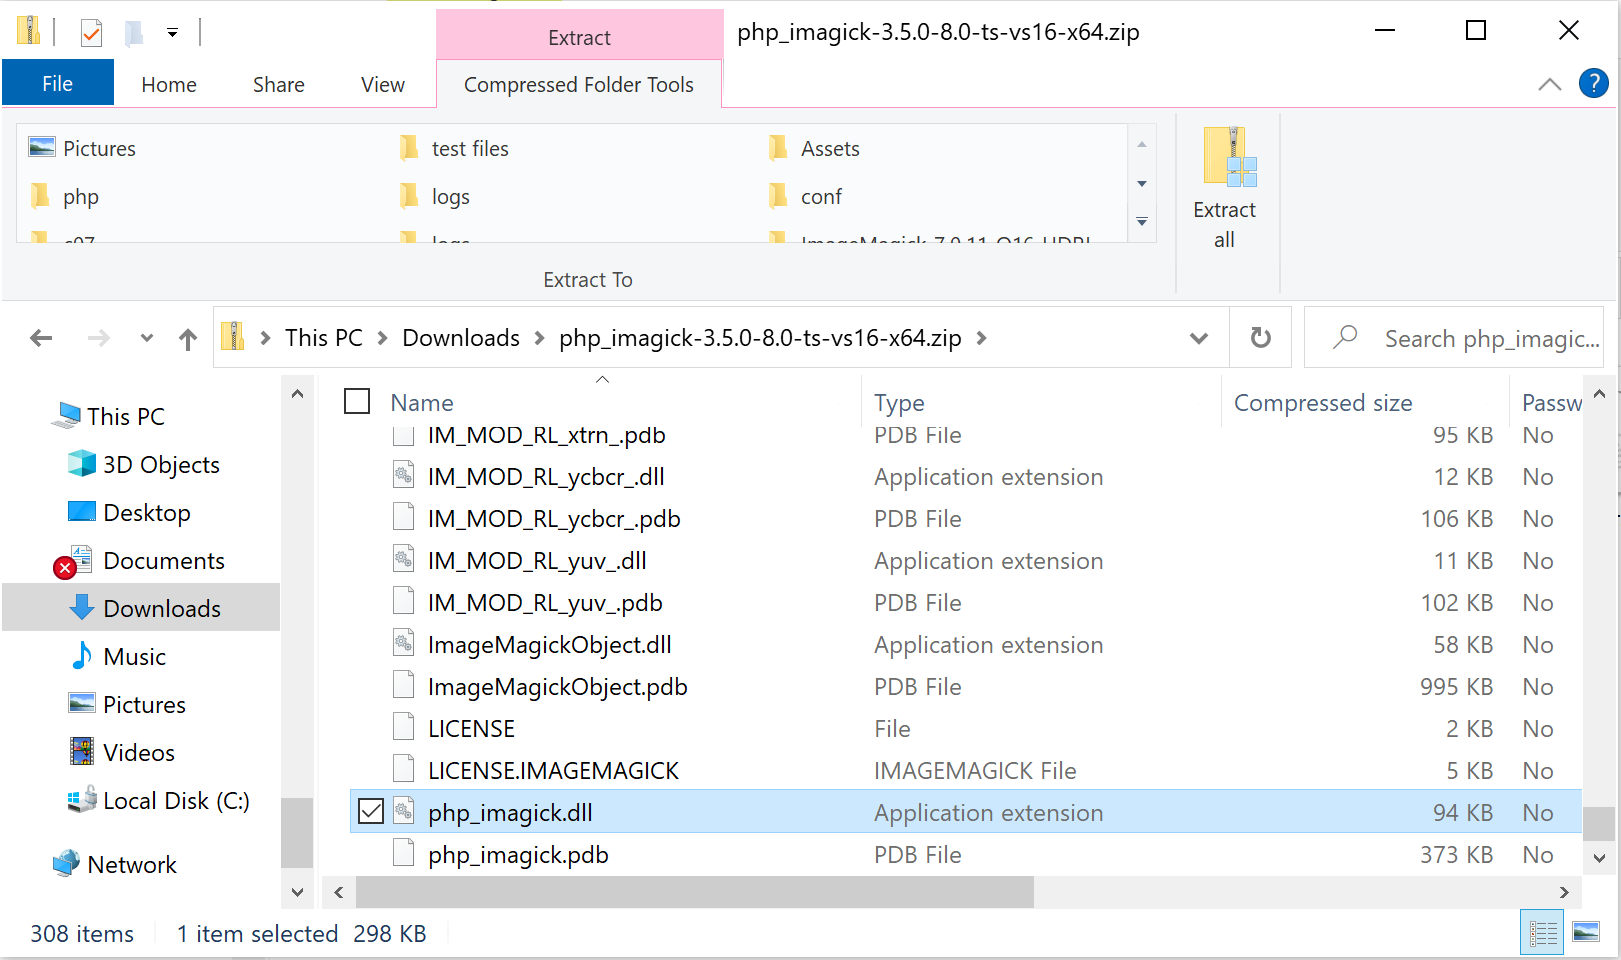Switch to large icons view in status bar
Image resolution: width=1621 pixels, height=960 pixels.
point(1586,932)
